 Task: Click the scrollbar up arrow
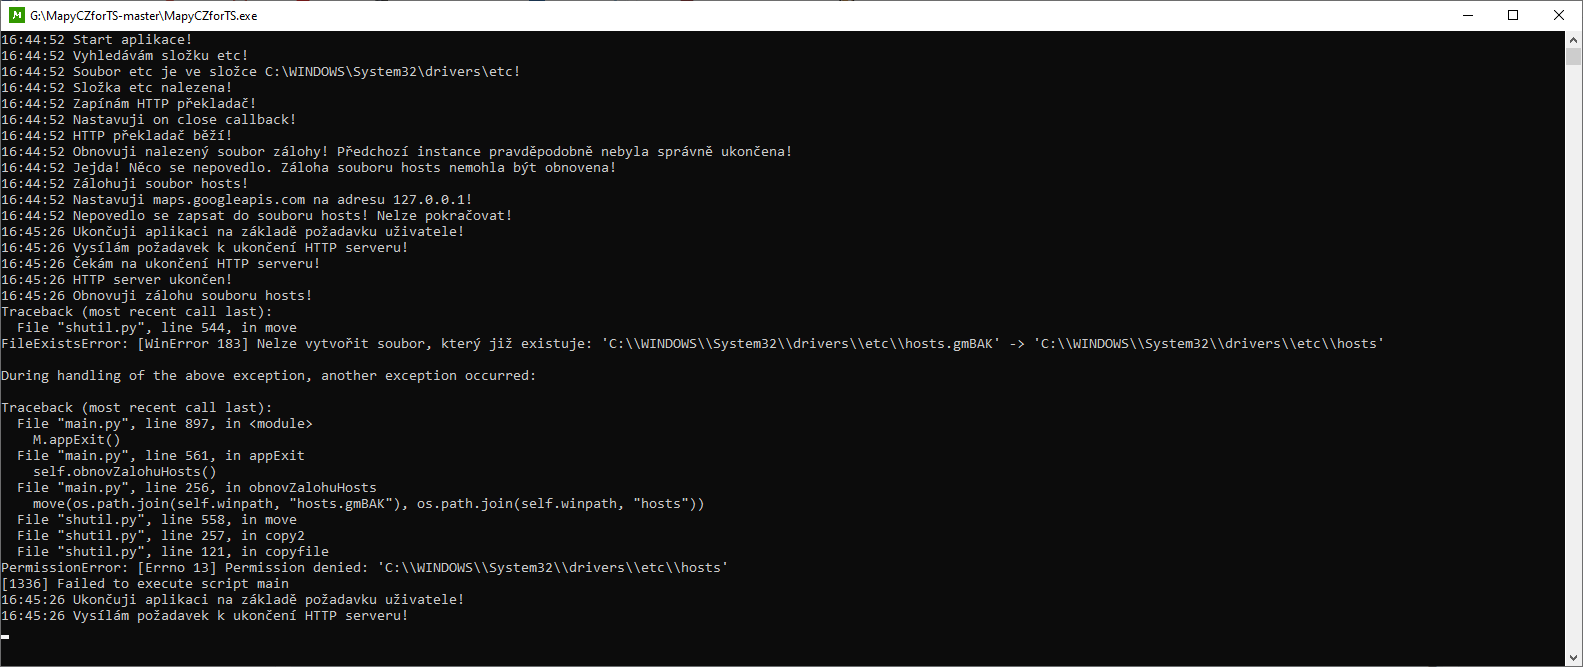(1574, 40)
